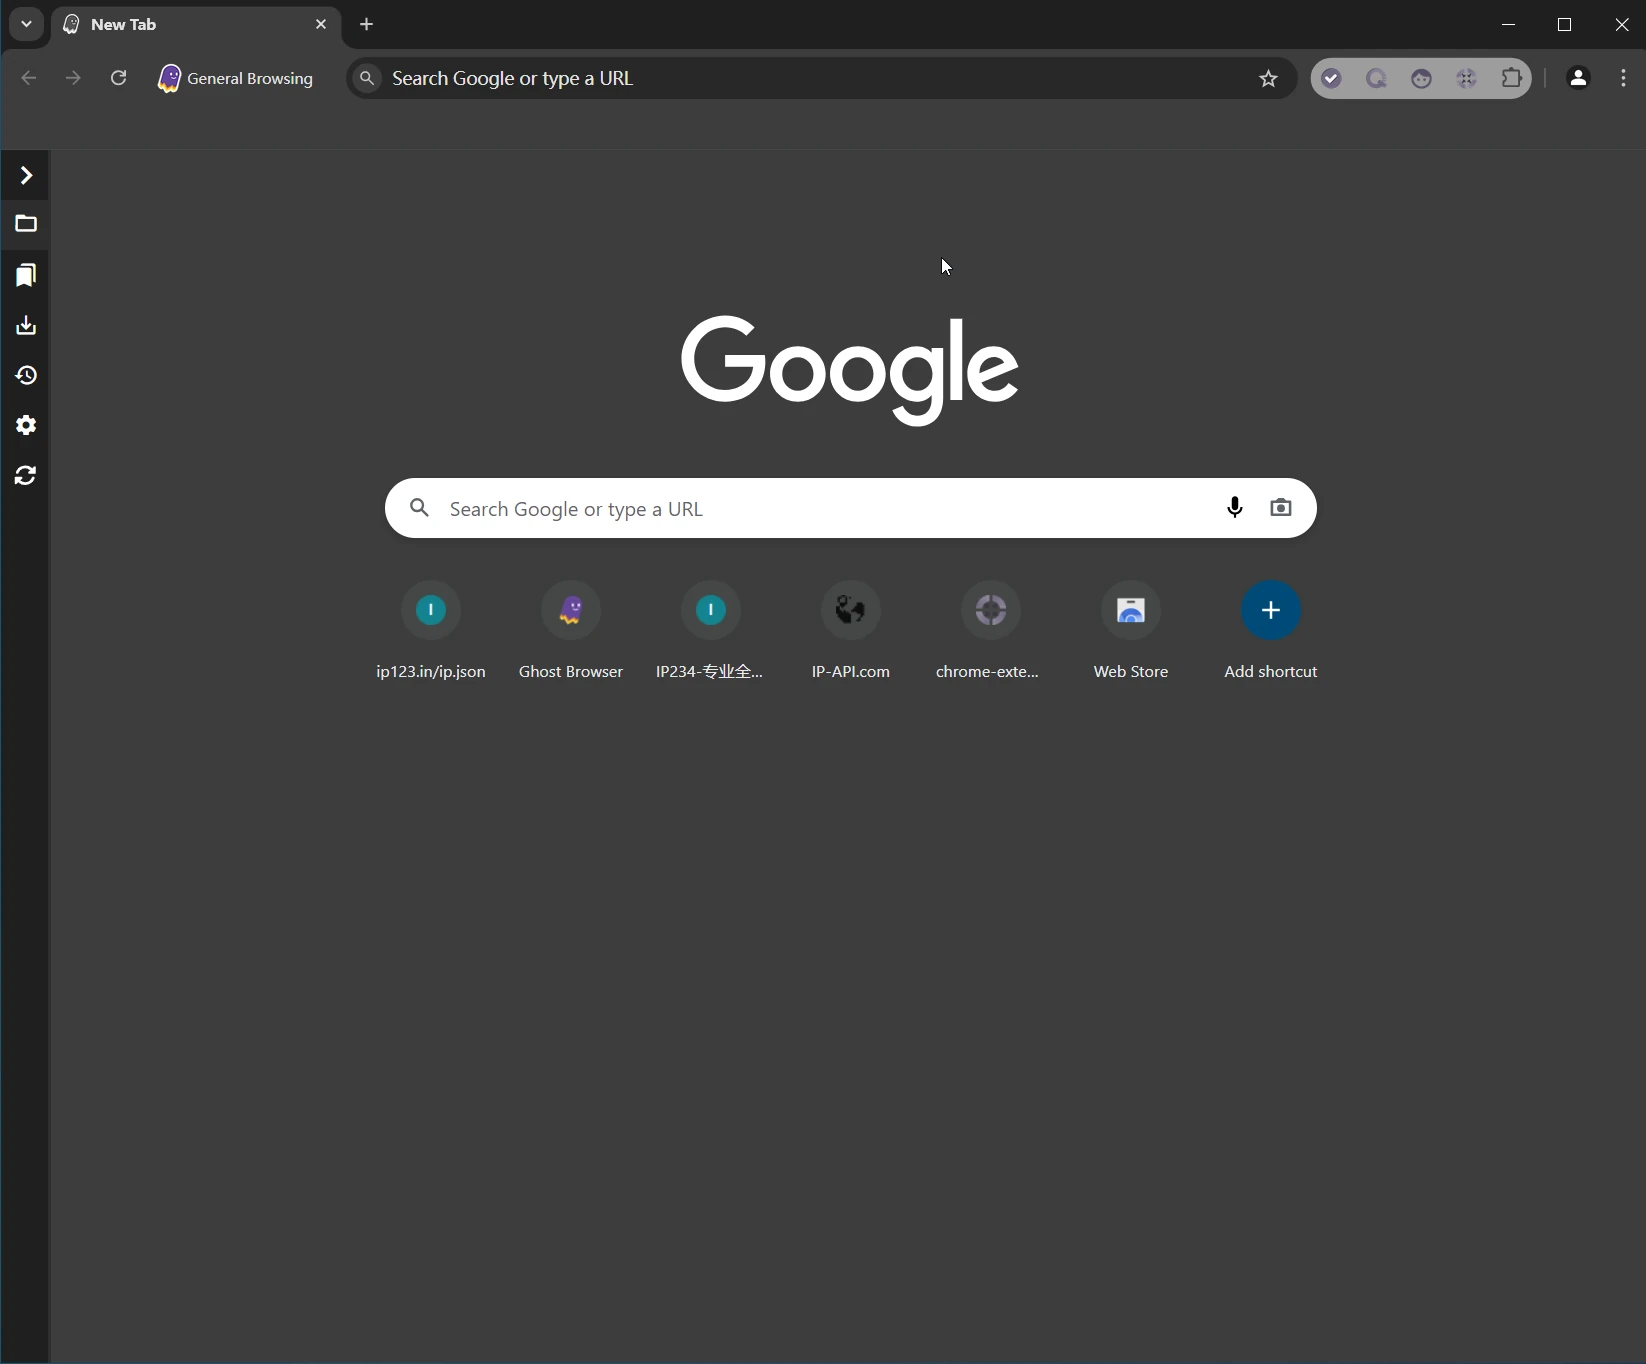
Task: Close the New Tab tab
Action: 321,24
